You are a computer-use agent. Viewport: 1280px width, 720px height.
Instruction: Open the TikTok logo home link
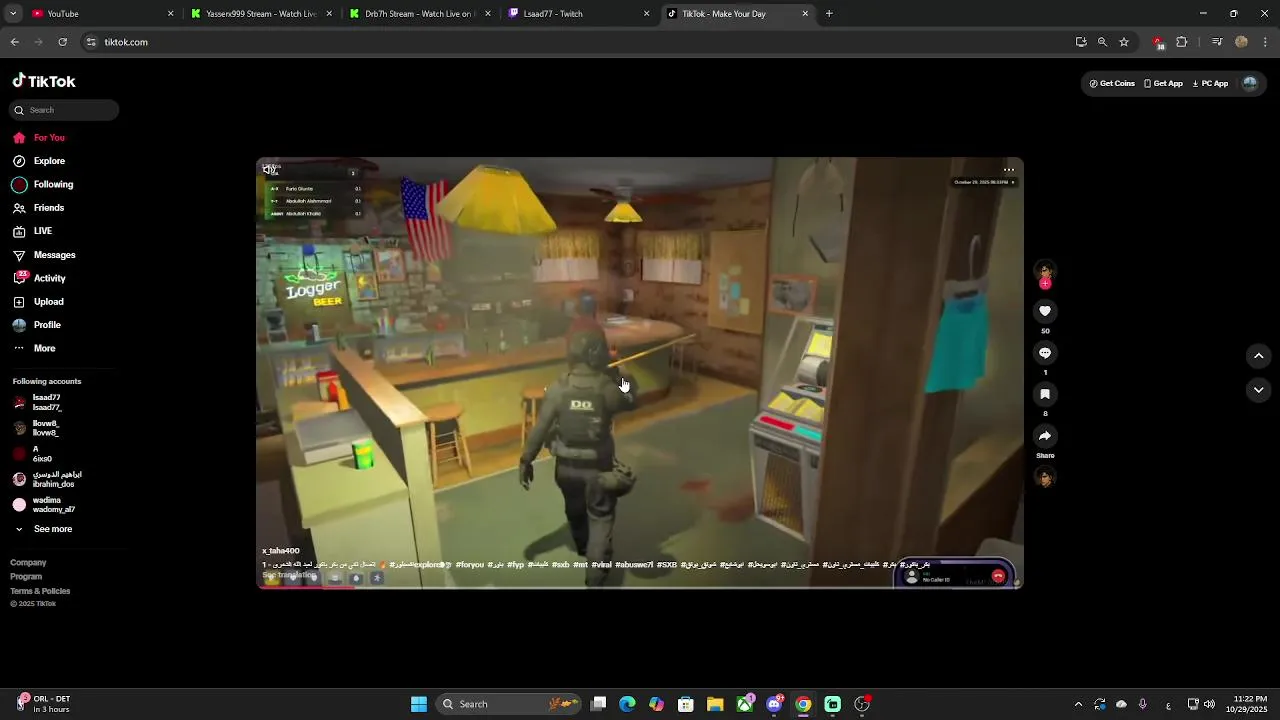[44, 81]
